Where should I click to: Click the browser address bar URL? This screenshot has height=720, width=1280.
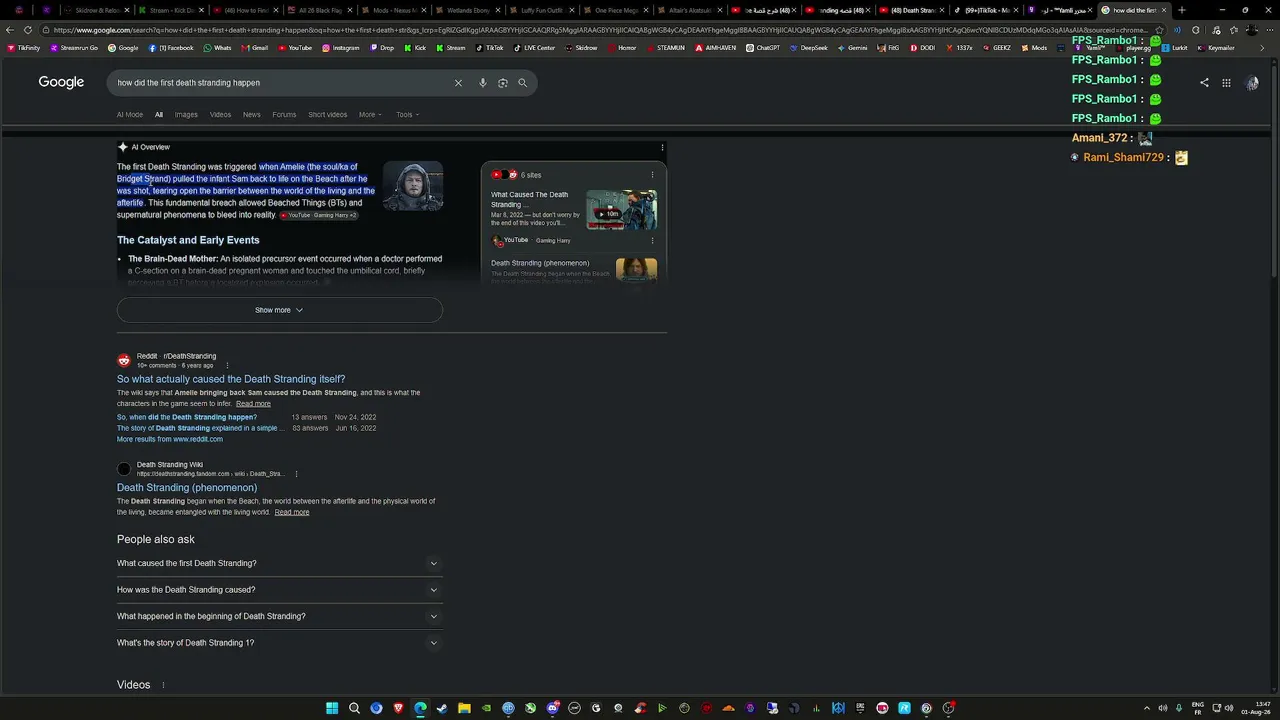600,30
